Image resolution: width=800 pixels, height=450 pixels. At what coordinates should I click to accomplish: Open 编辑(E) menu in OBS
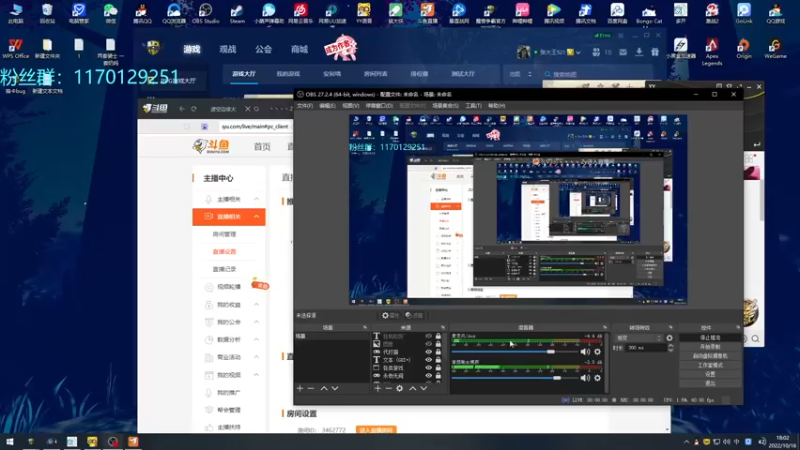click(x=327, y=106)
